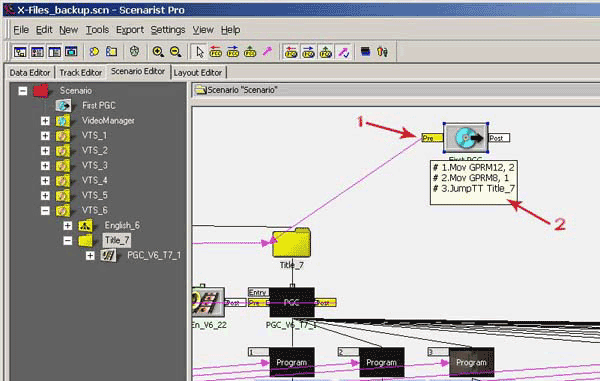This screenshot has width=600, height=381.
Task: Toggle the pressed red left-arrow display button
Action: [291, 52]
